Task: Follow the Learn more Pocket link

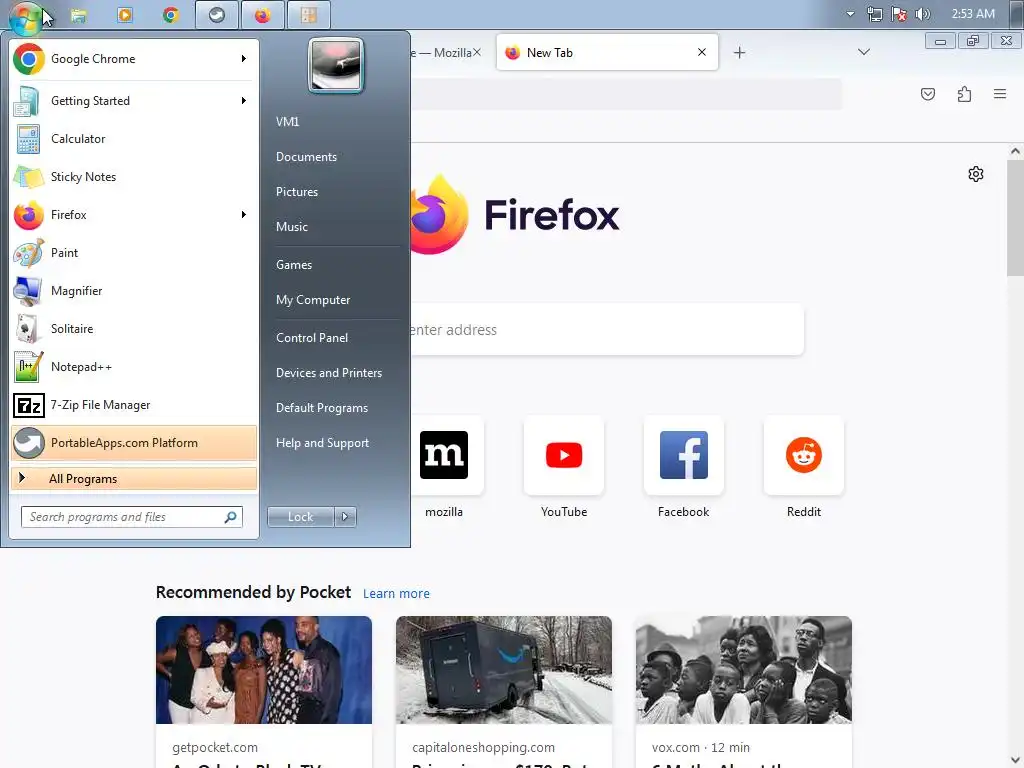Action: tap(396, 594)
